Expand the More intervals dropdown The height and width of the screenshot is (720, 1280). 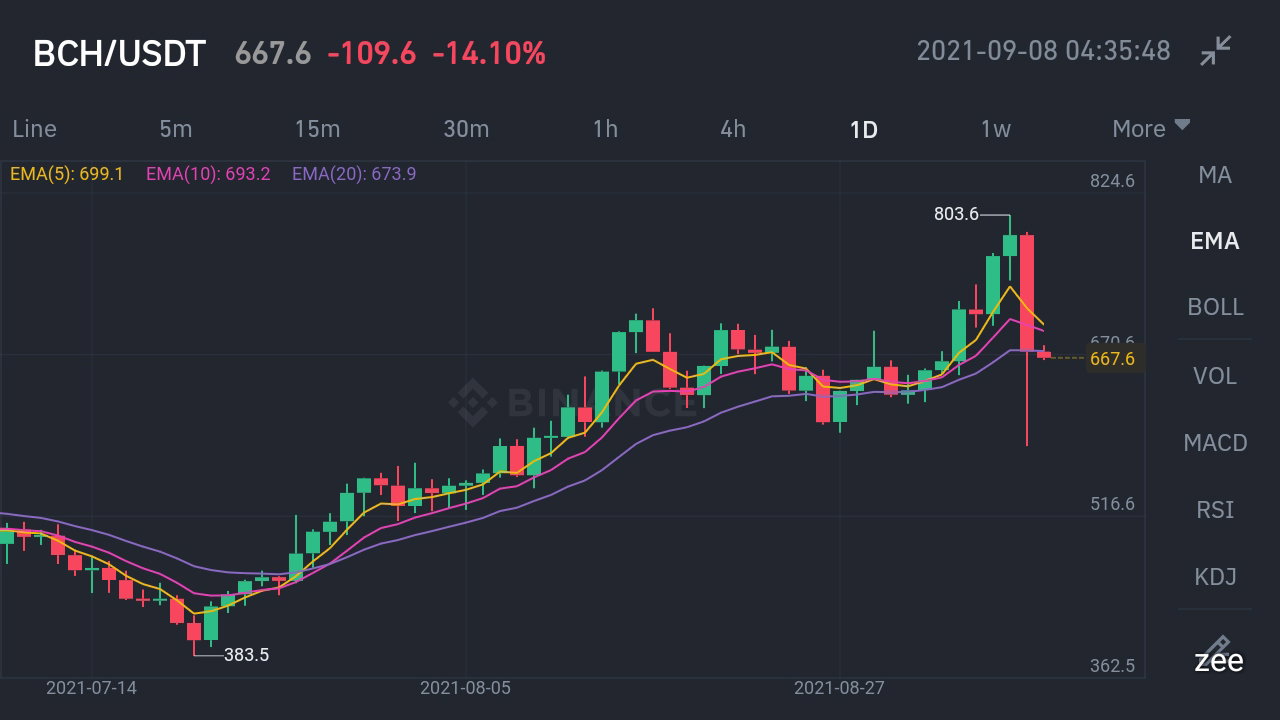(1151, 128)
